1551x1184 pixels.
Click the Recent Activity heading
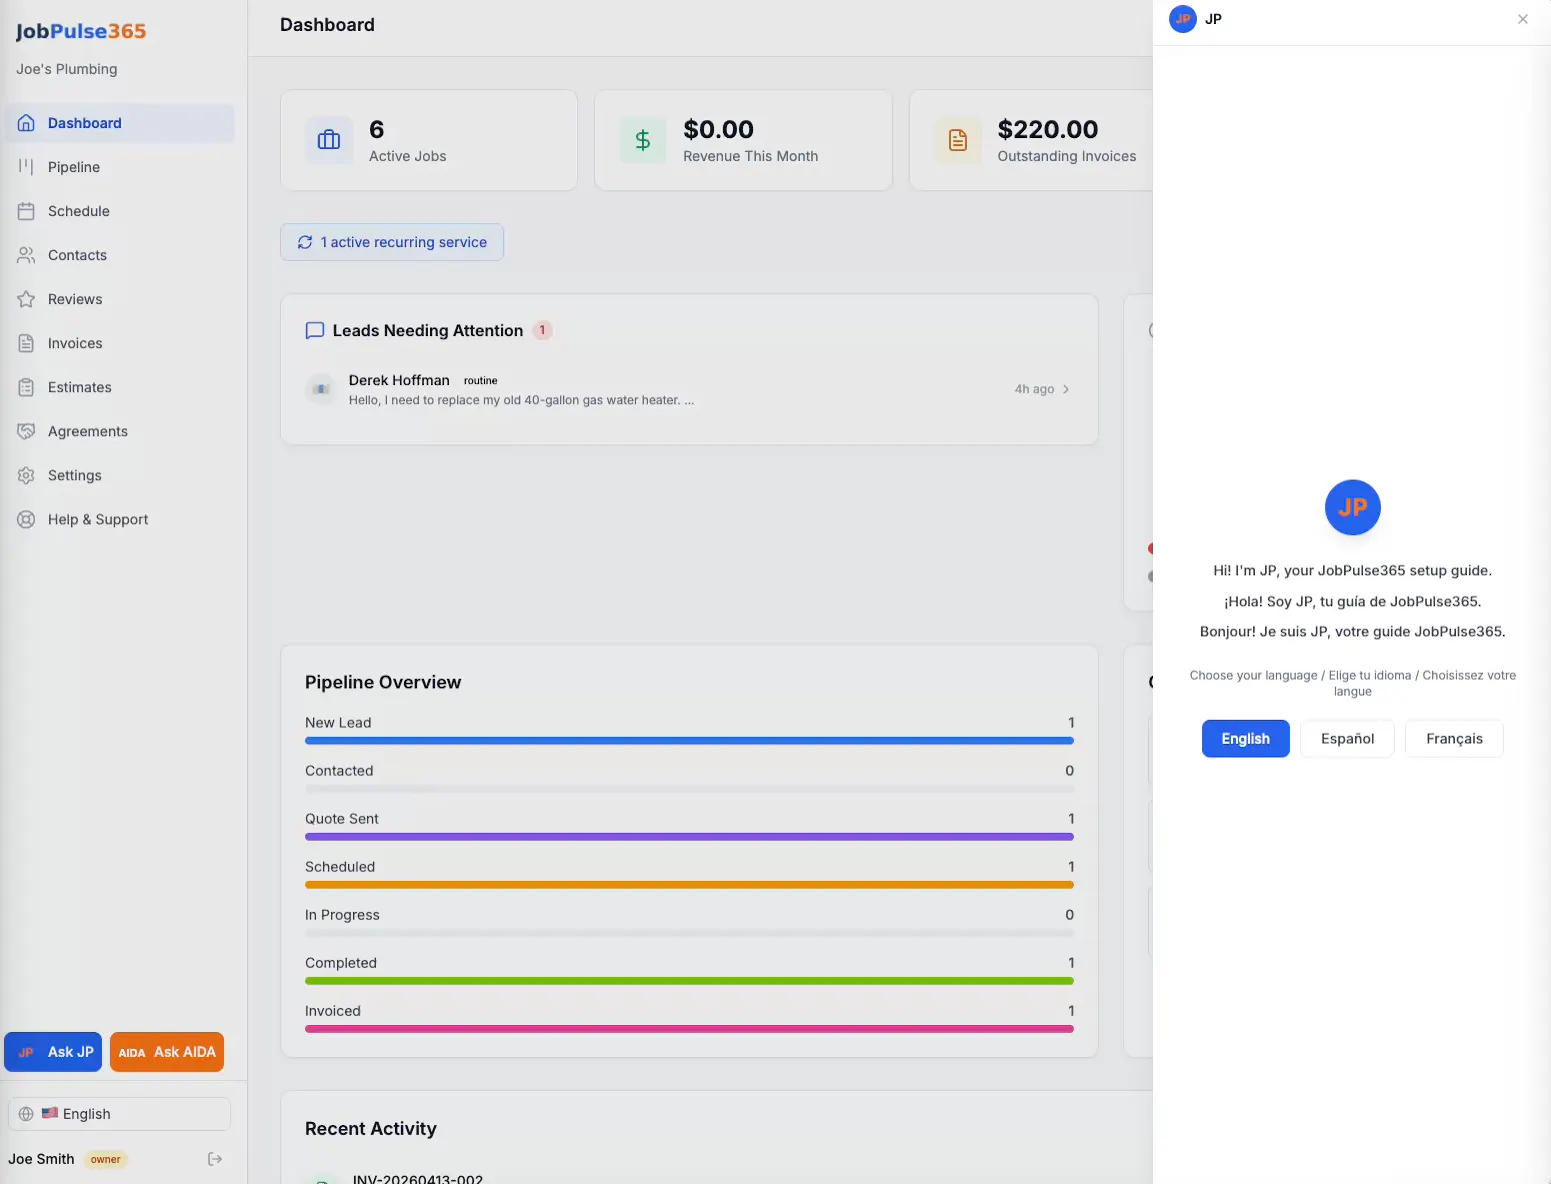371,1129
